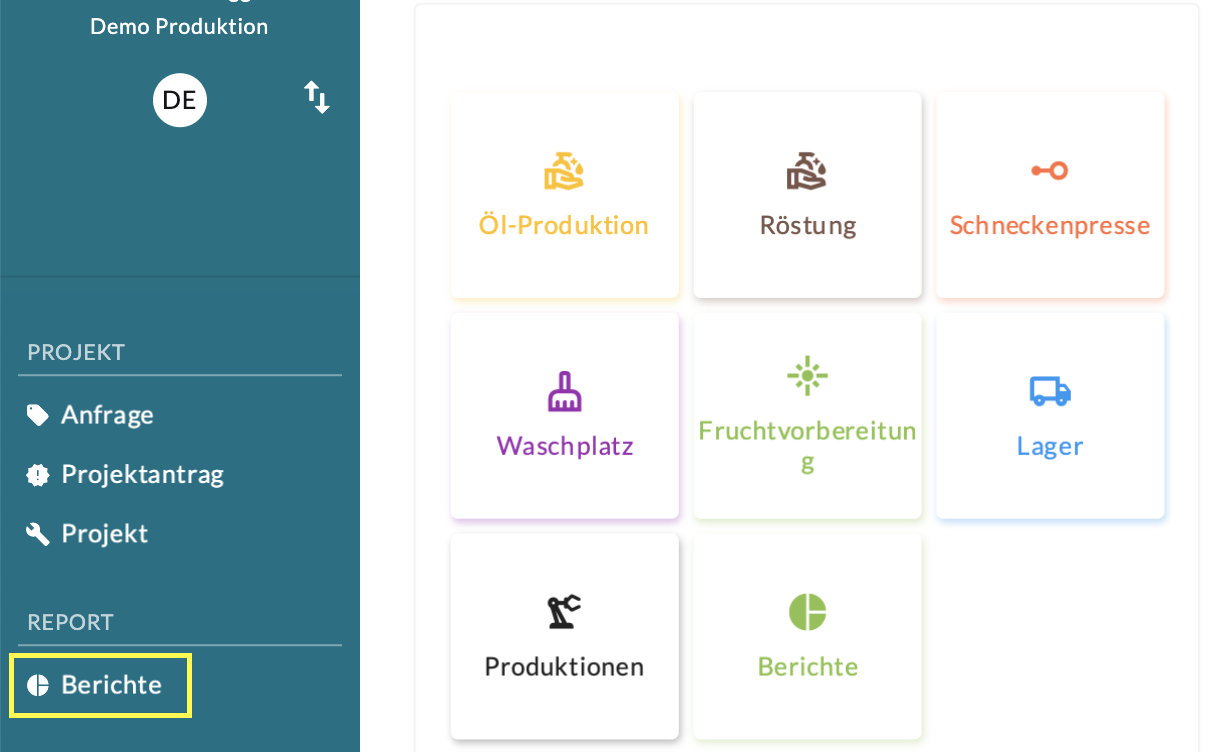Select the orange Schneckenpresse press icon
This screenshot has height=752, width=1206.
[x=1049, y=171]
